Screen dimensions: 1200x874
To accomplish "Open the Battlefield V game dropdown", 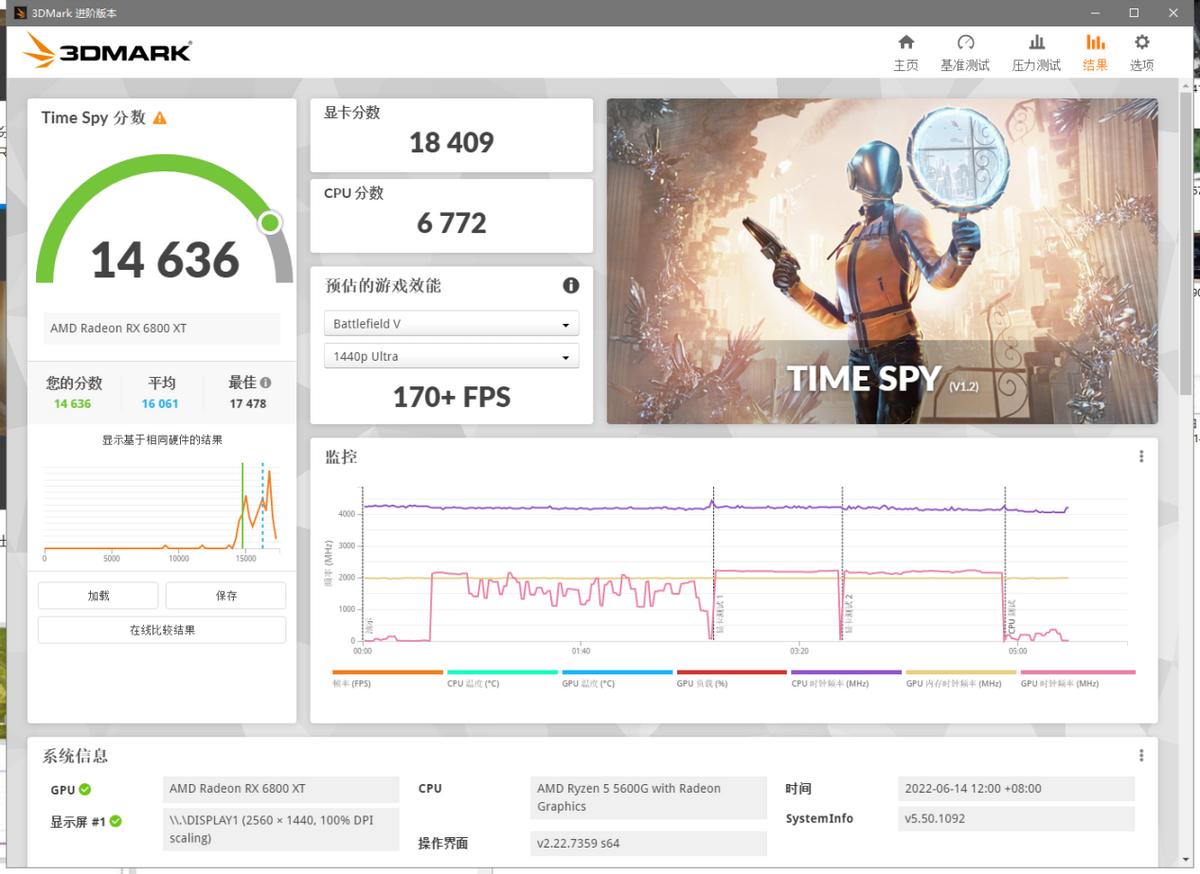I will [x=451, y=323].
